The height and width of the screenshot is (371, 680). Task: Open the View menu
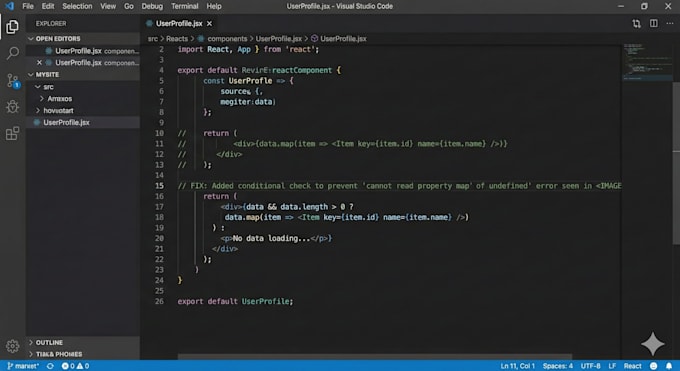pos(108,6)
